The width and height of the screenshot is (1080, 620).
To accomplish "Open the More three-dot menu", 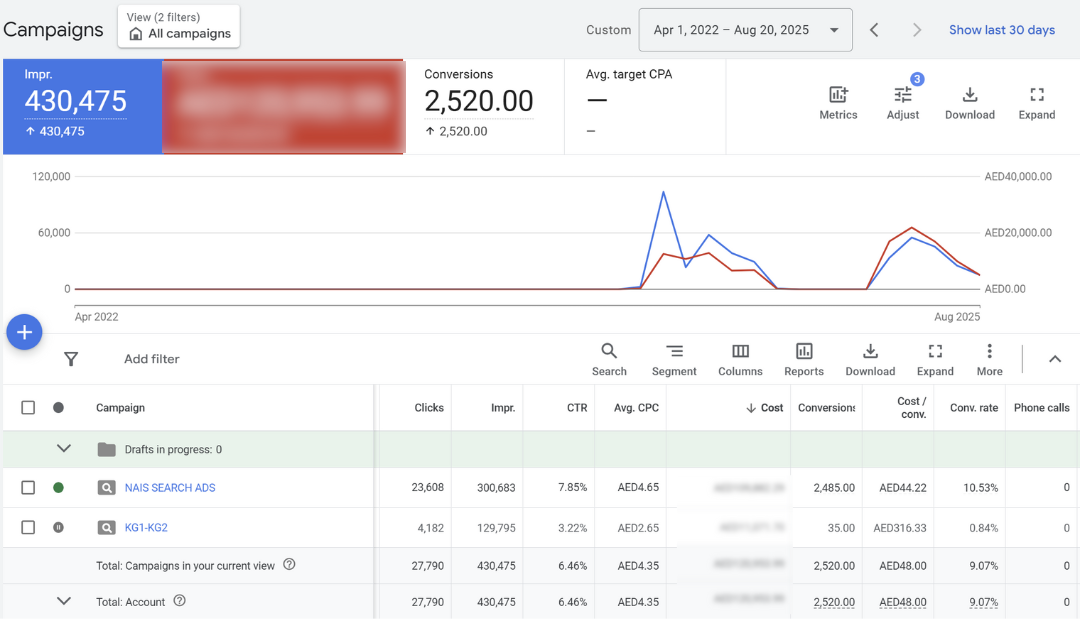I will (989, 352).
